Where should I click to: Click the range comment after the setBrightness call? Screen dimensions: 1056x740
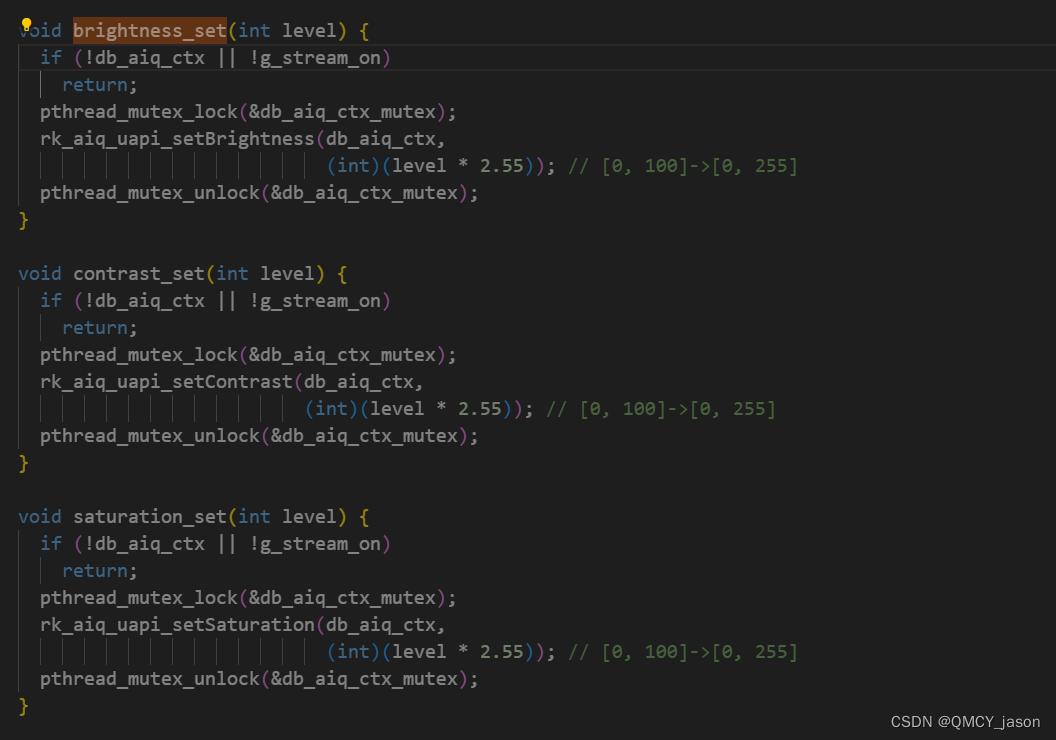point(683,166)
